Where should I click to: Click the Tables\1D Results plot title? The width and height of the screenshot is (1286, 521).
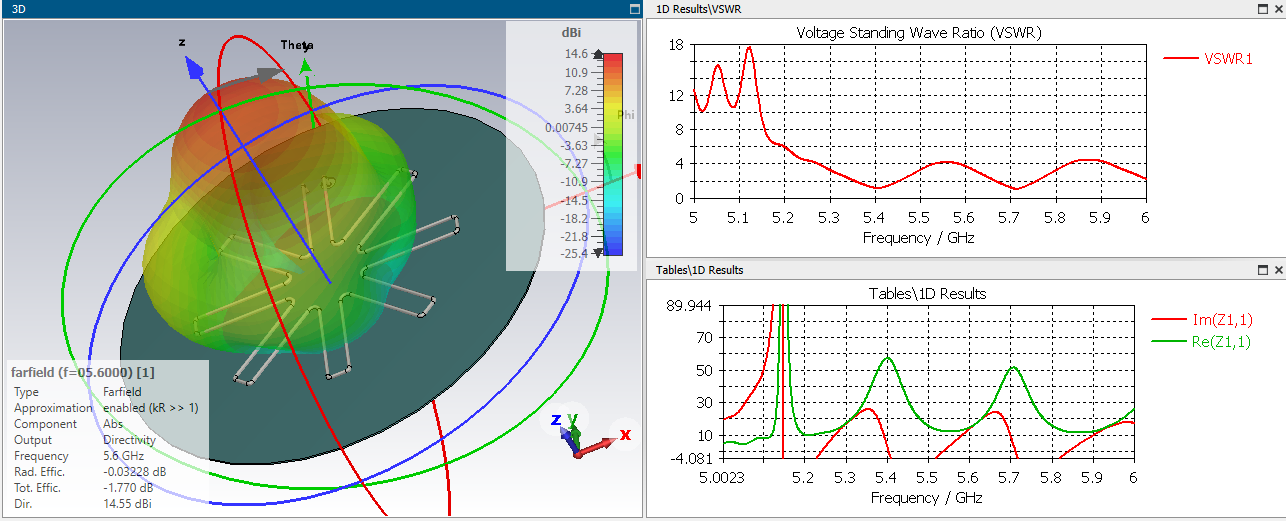coord(928,293)
